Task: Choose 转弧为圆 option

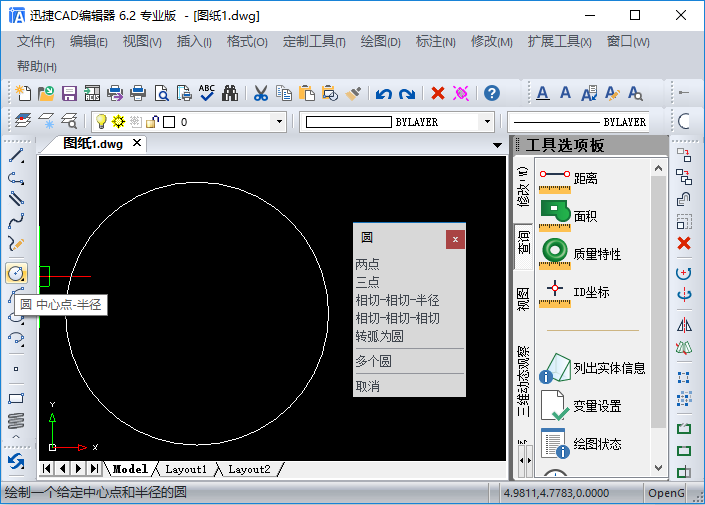Action: (379, 336)
